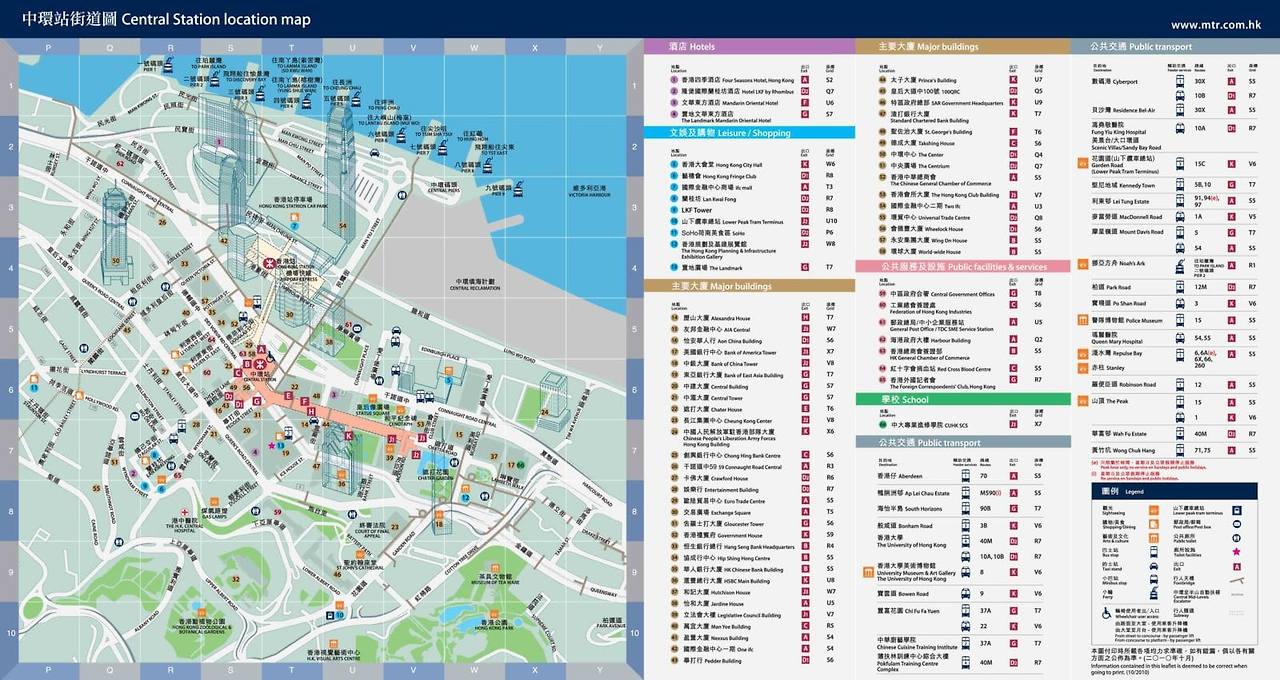Image resolution: width=1280 pixels, height=680 pixels.
Task: Select the Minibus stop legend icon
Action: tap(1153, 580)
